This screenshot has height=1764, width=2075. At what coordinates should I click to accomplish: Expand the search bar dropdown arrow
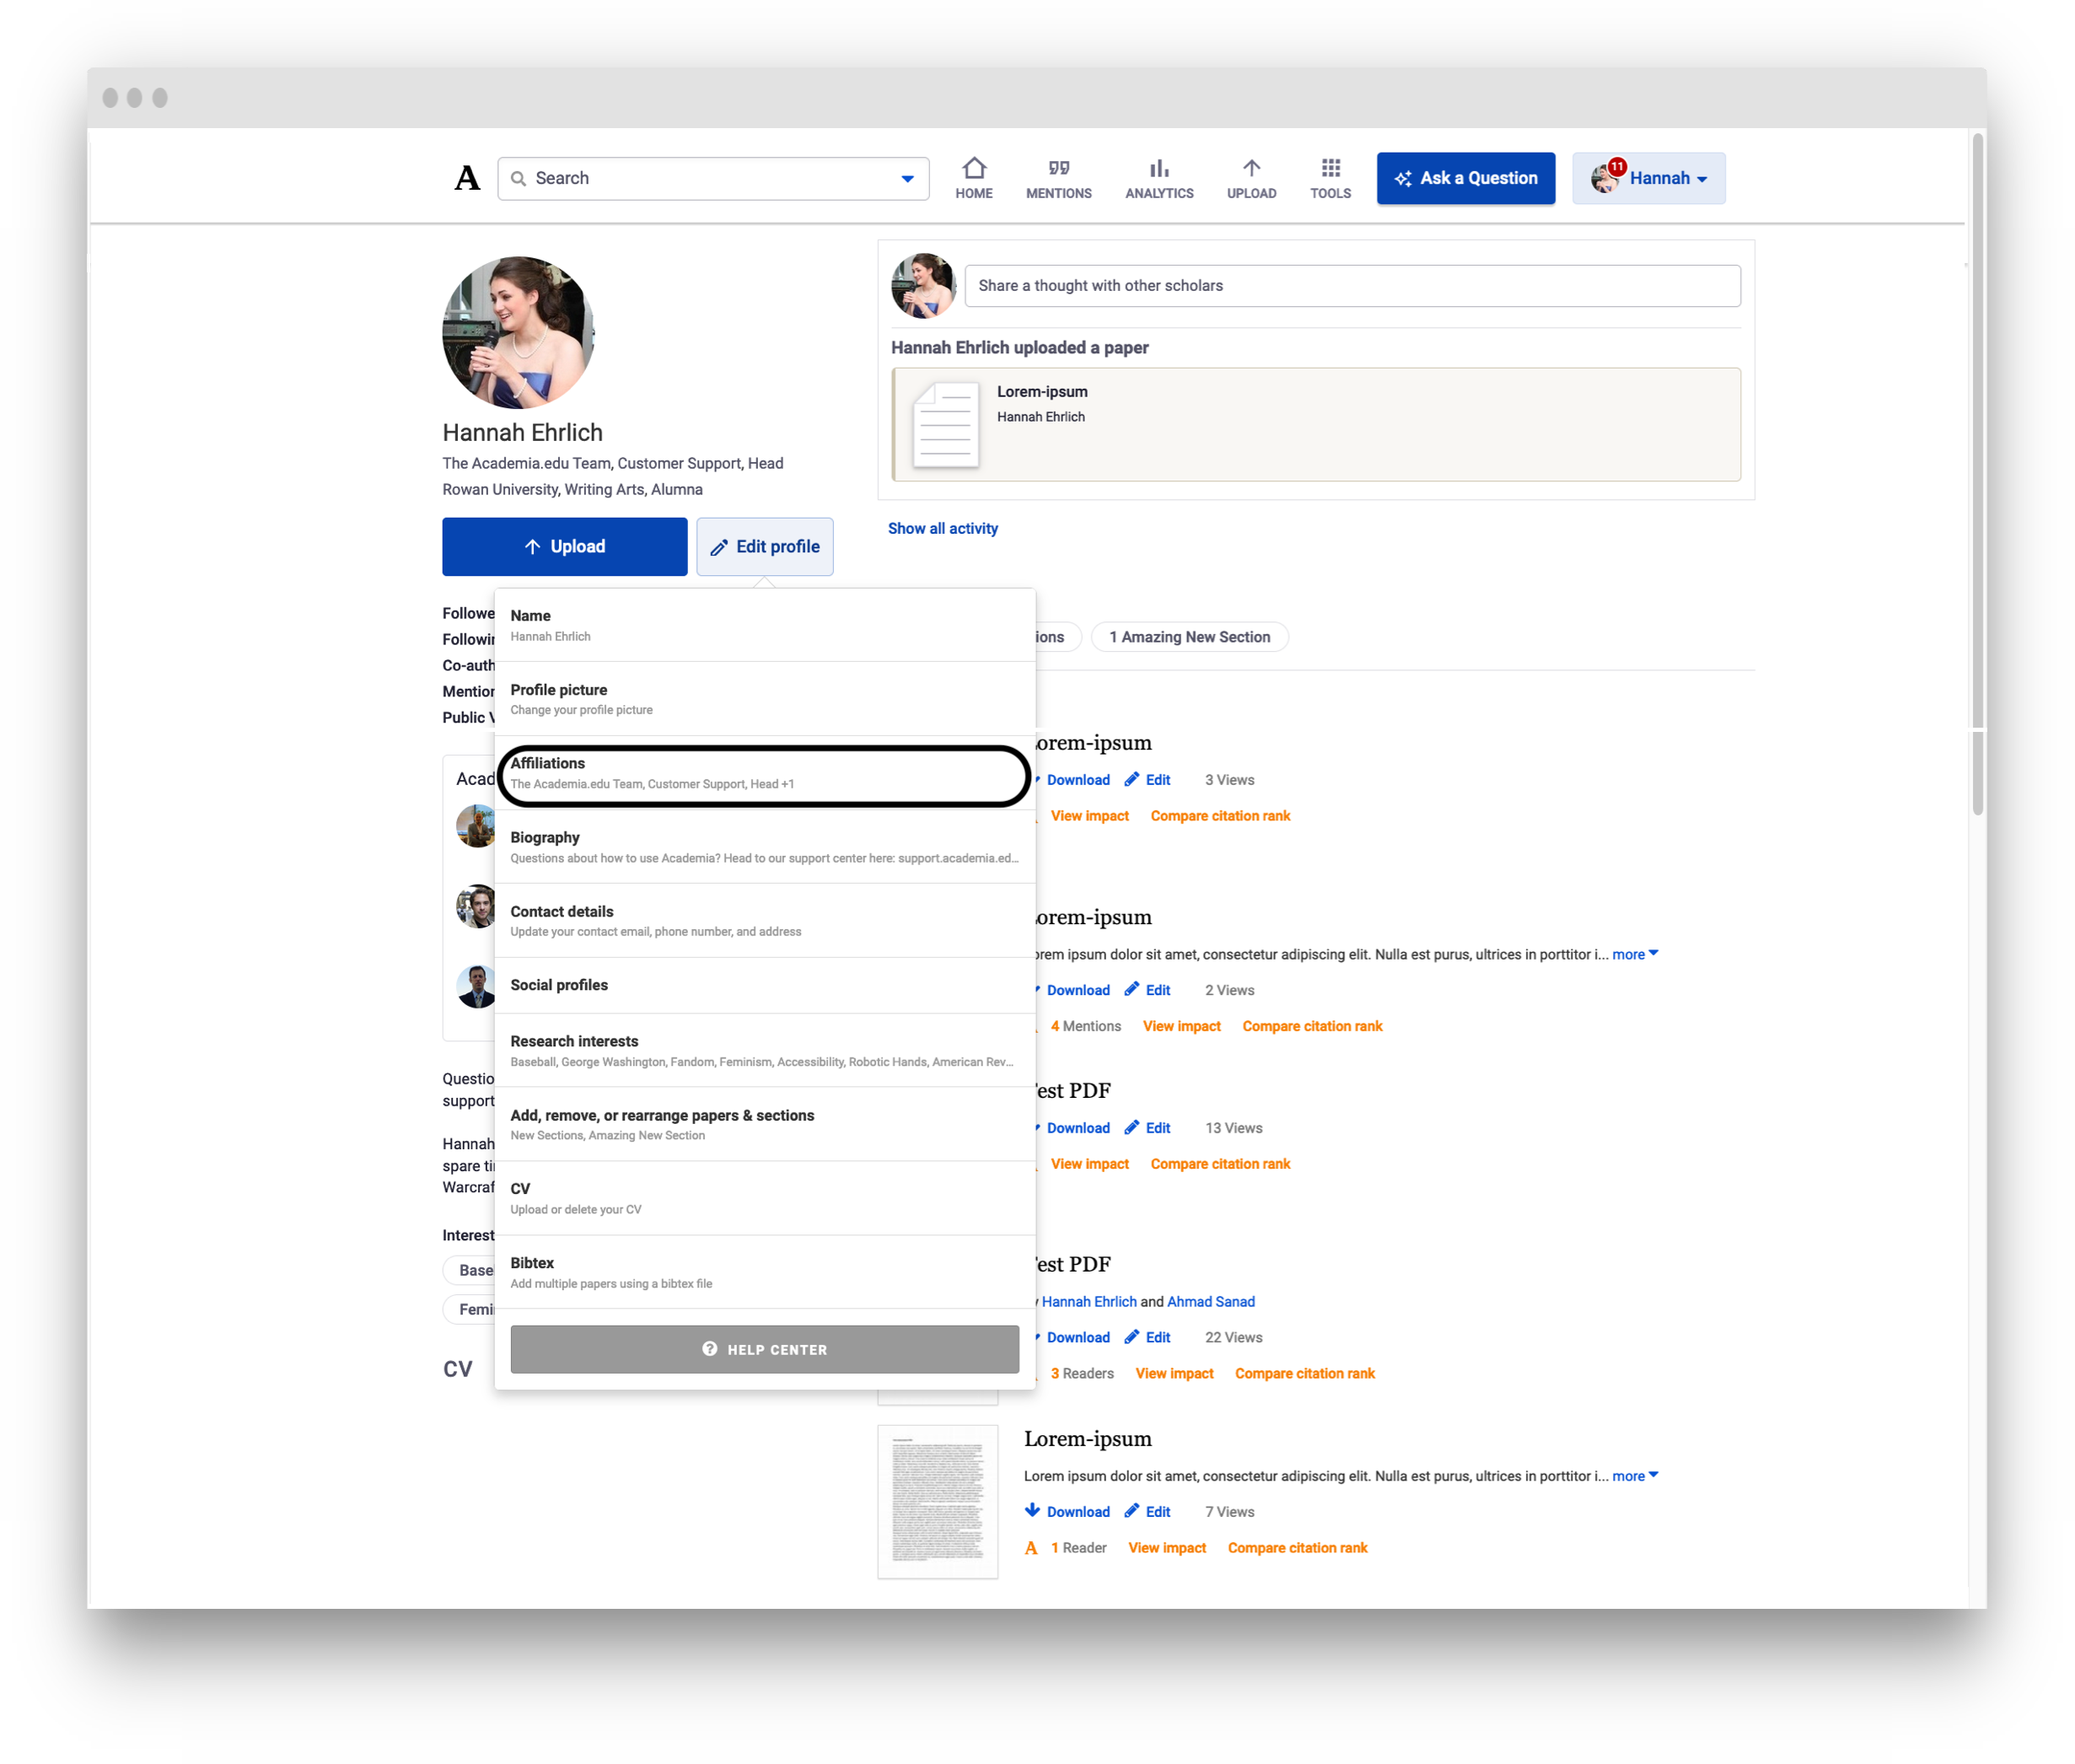click(906, 178)
